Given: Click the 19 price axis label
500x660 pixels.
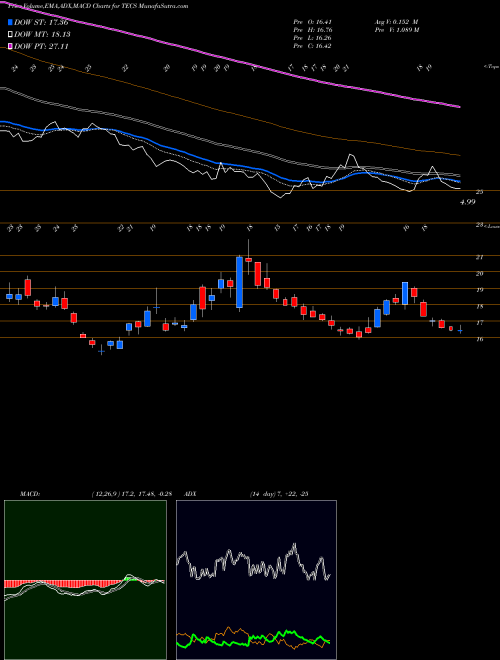Looking at the screenshot, I should pyautogui.click(x=479, y=290).
